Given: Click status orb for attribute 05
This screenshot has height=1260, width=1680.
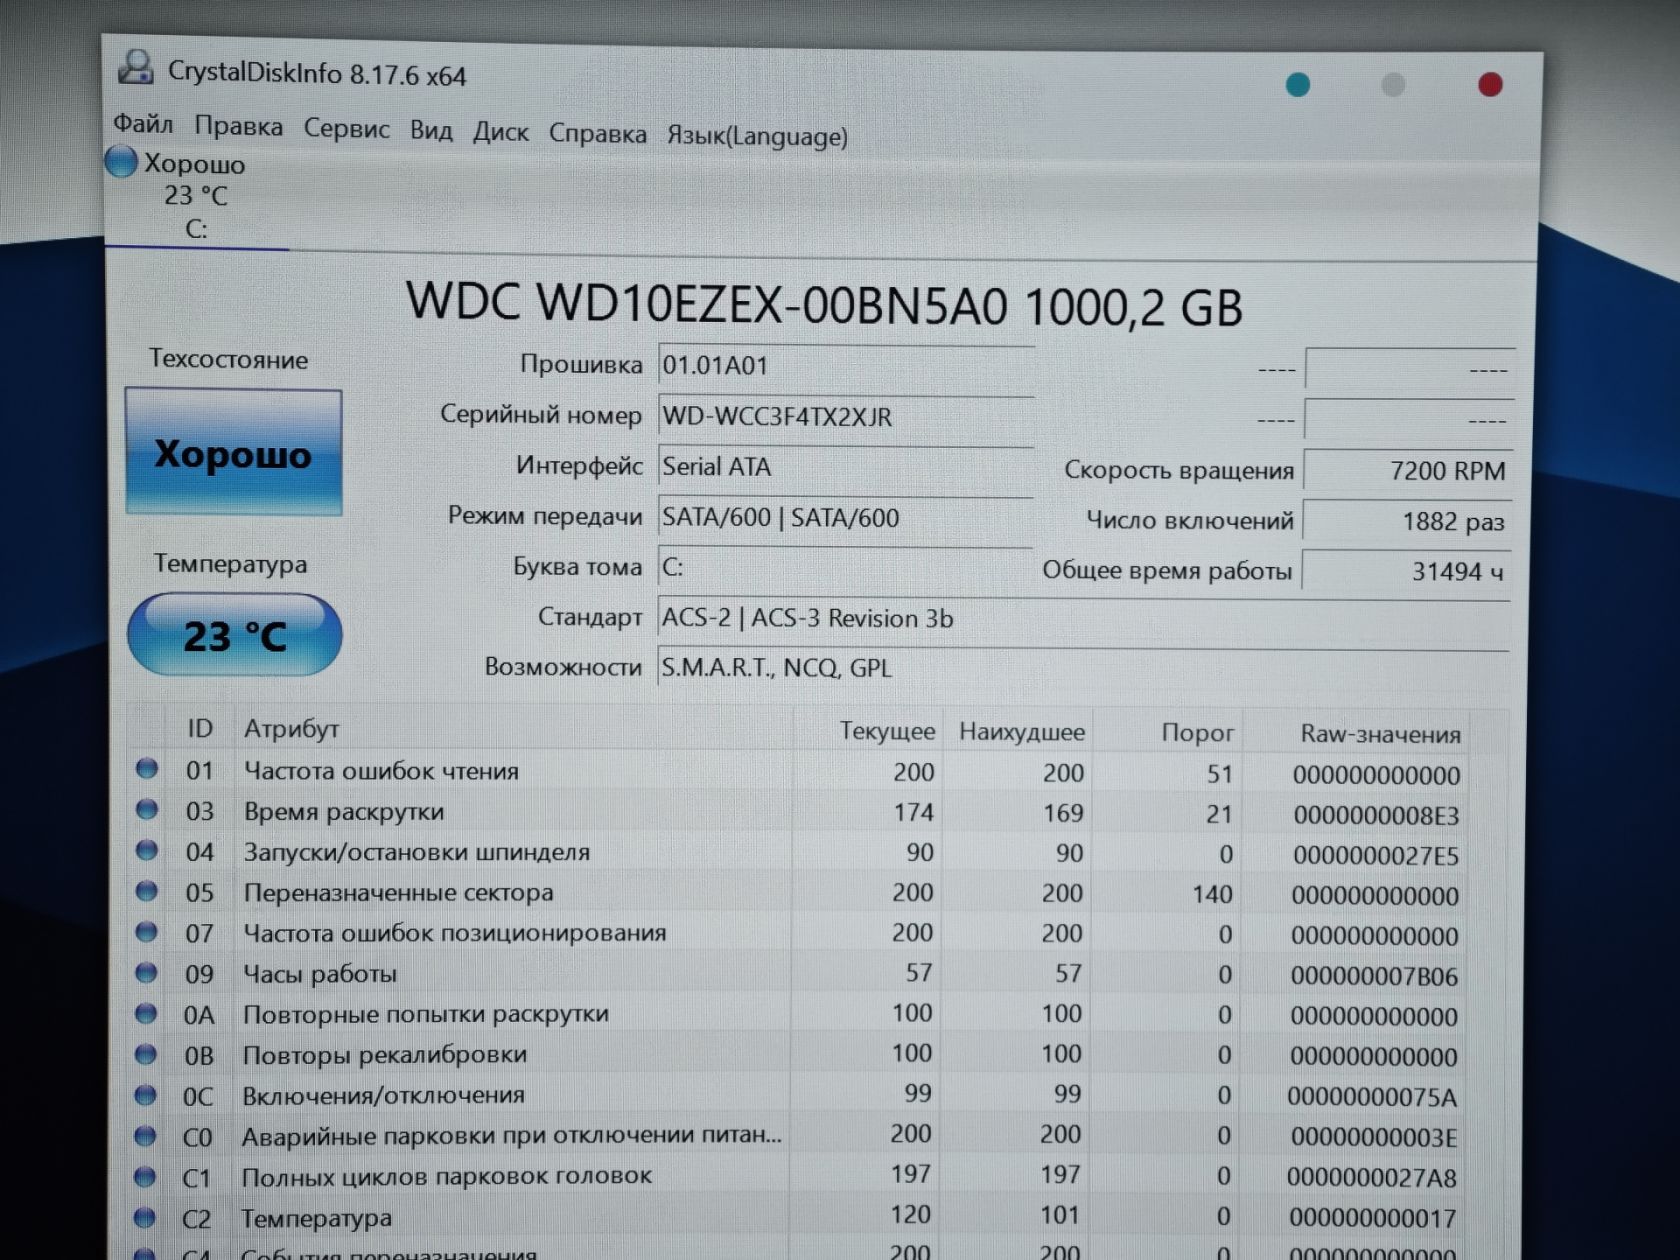Looking at the screenshot, I should (147, 890).
